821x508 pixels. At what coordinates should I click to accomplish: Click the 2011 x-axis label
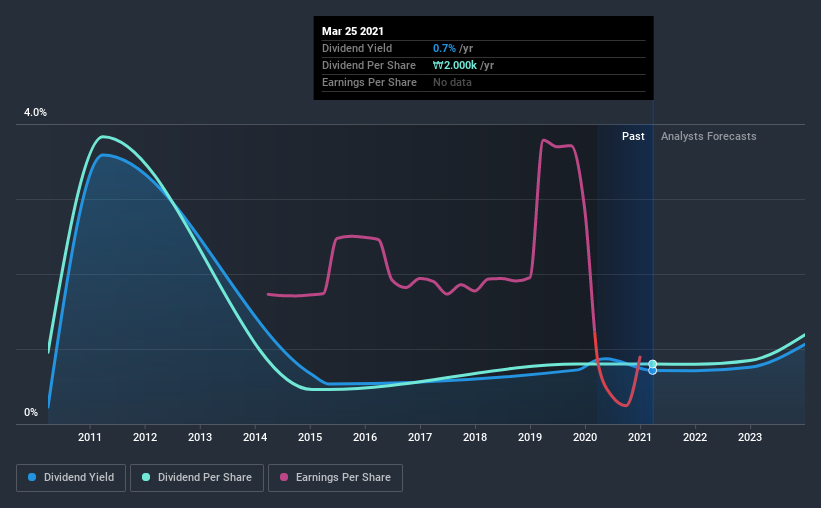pos(90,437)
